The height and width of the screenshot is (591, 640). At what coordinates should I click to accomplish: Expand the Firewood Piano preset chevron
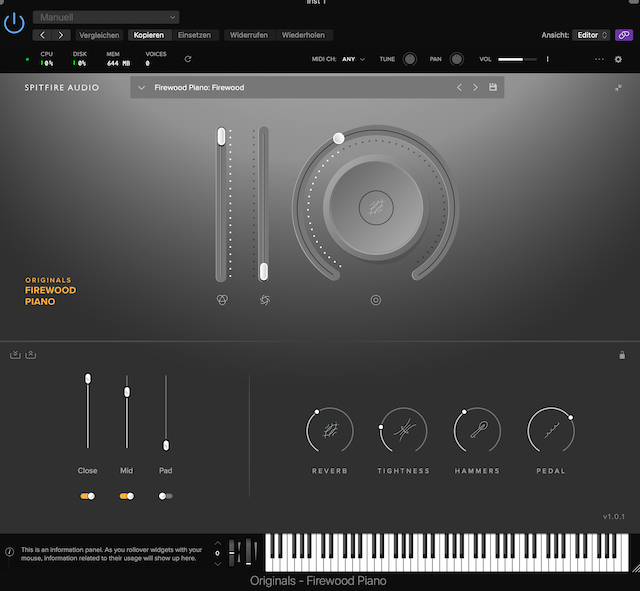[141, 87]
